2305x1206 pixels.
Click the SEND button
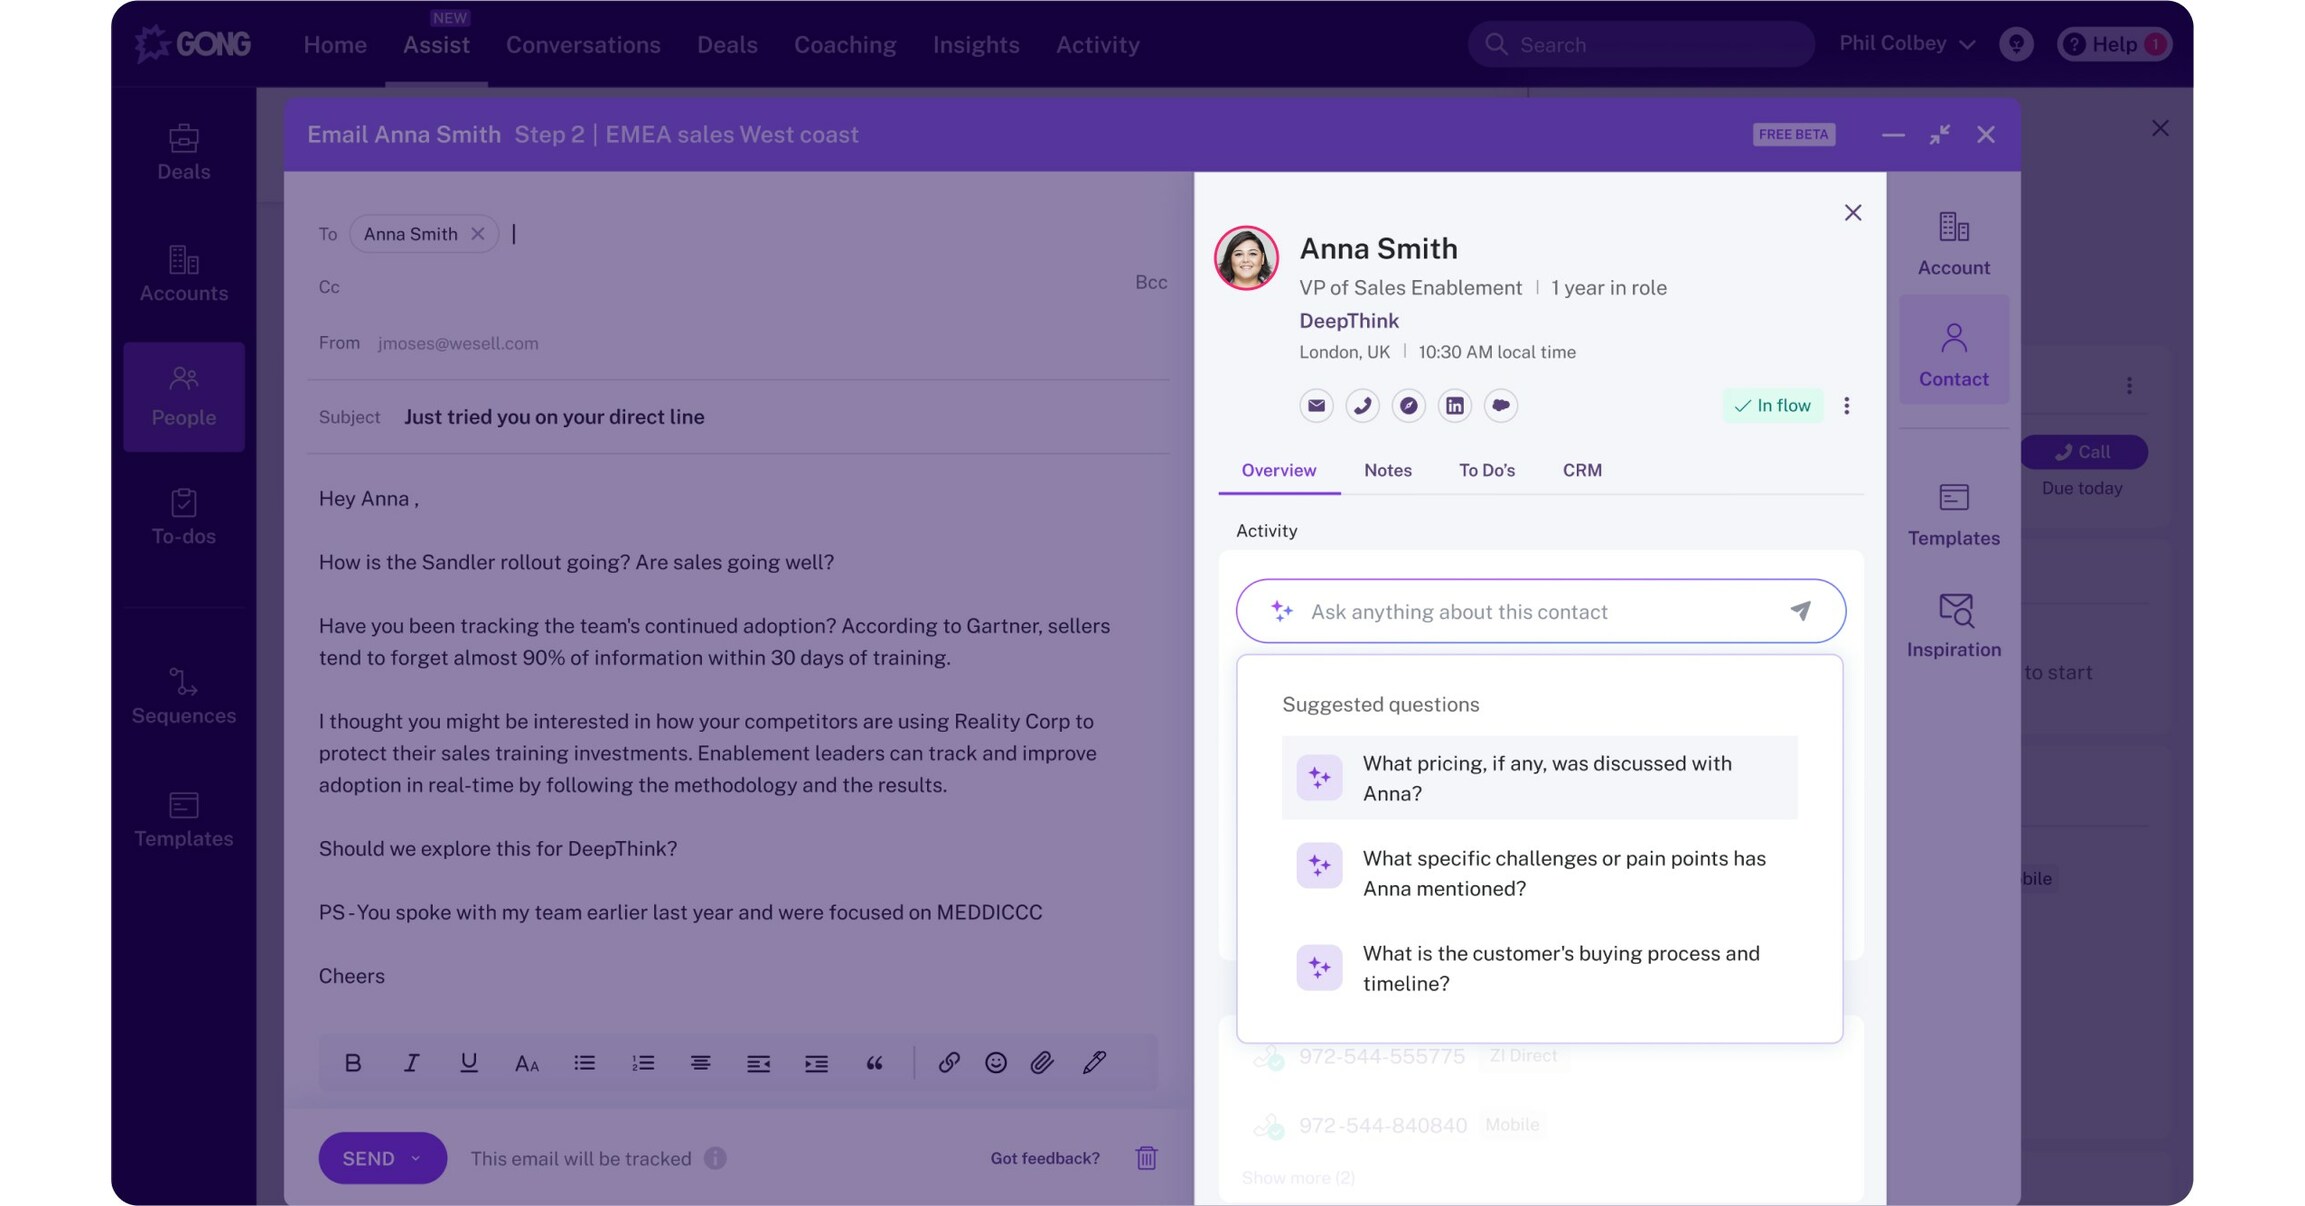pyautogui.click(x=370, y=1158)
